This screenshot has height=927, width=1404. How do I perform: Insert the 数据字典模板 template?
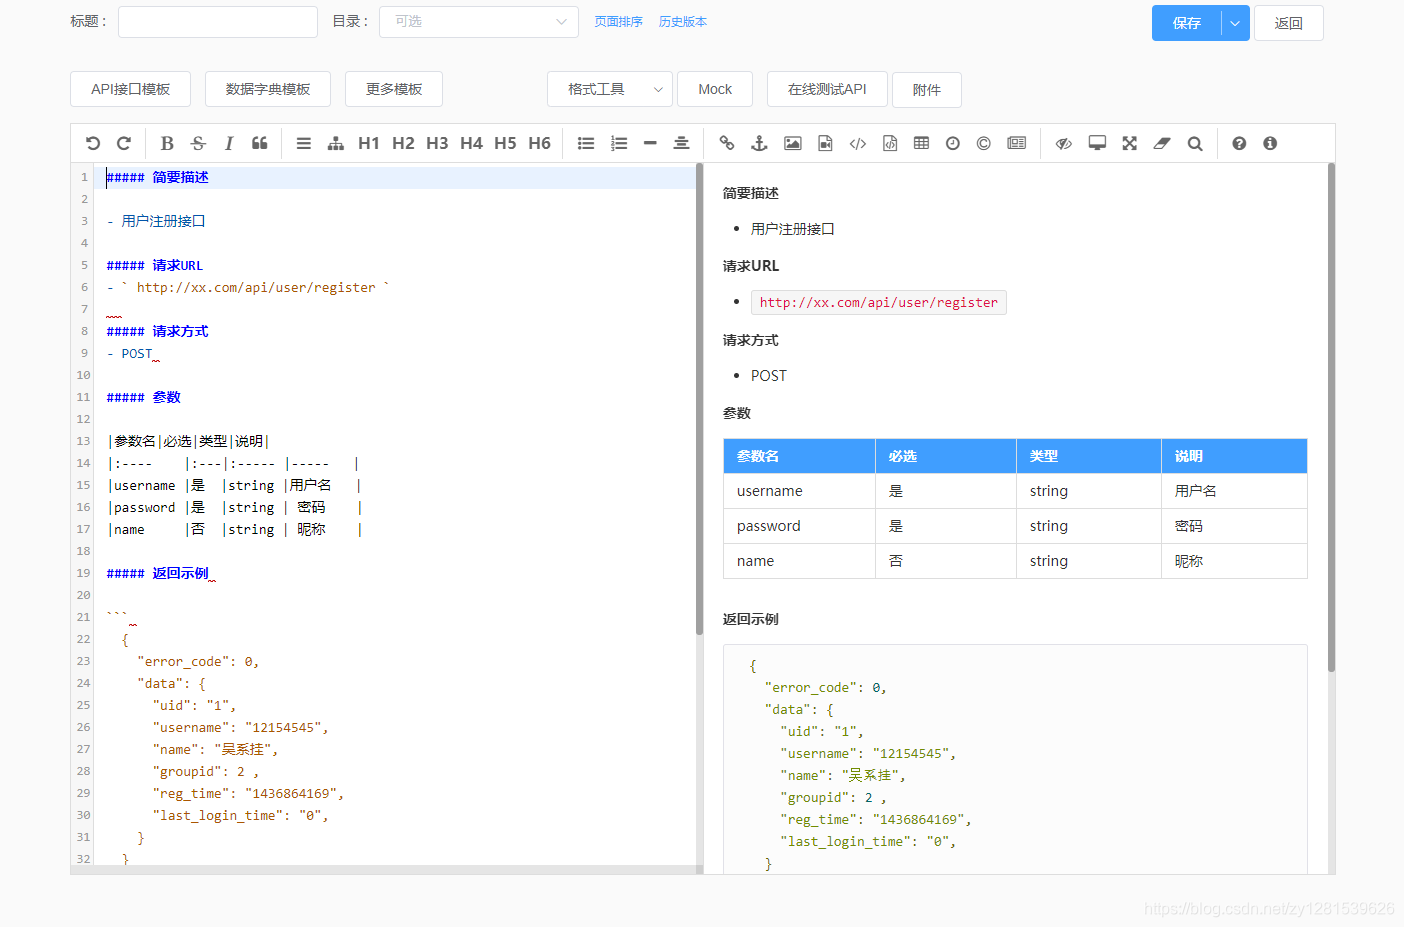coord(268,89)
